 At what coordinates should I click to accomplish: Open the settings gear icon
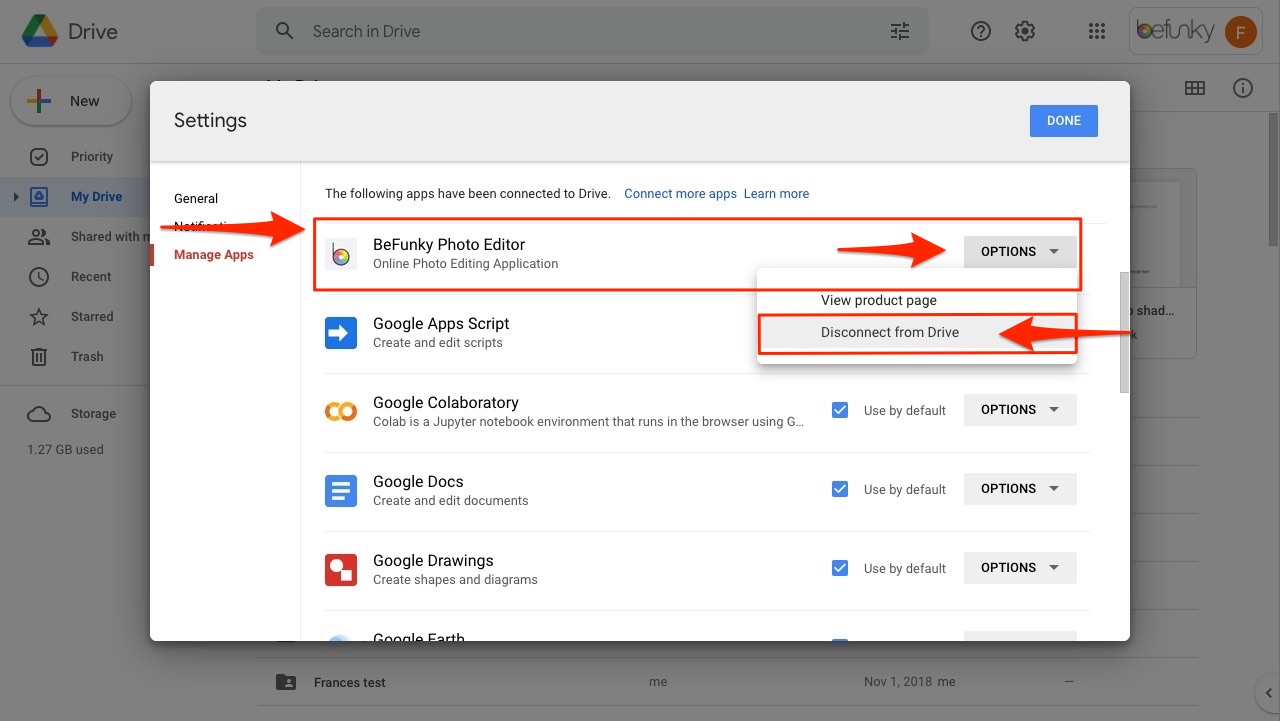coord(1025,31)
